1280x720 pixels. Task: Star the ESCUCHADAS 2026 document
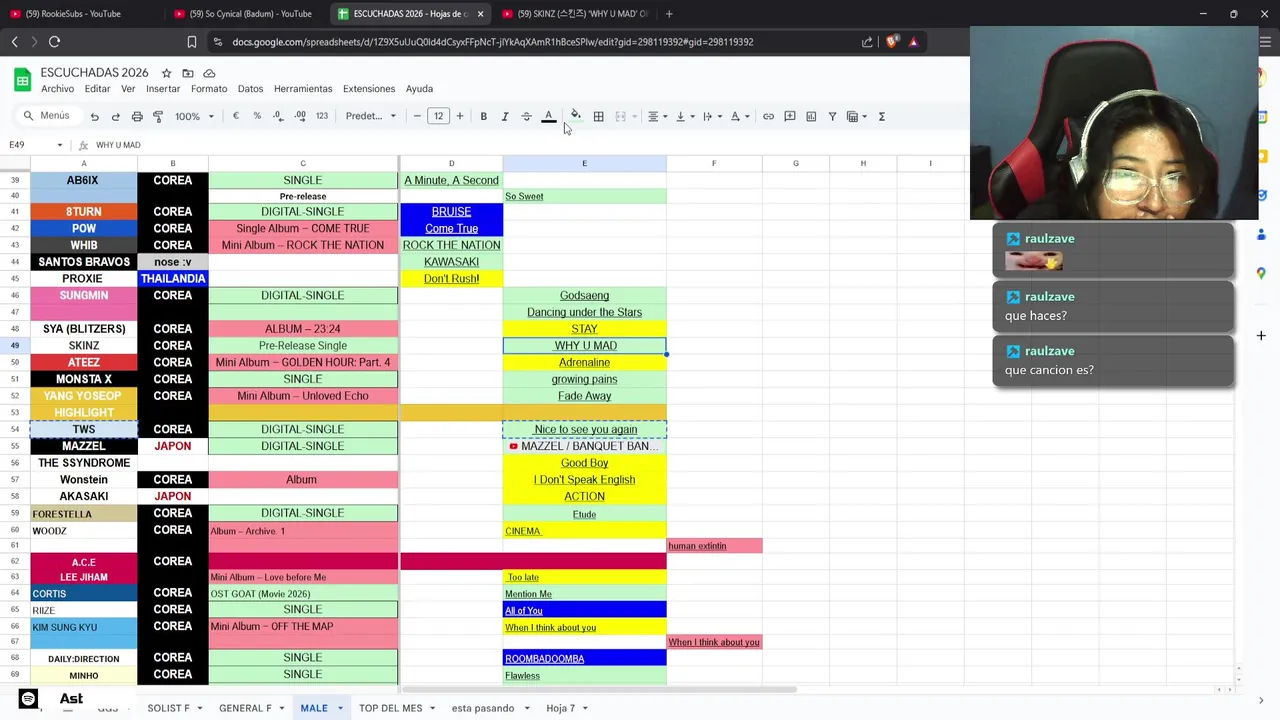[166, 73]
